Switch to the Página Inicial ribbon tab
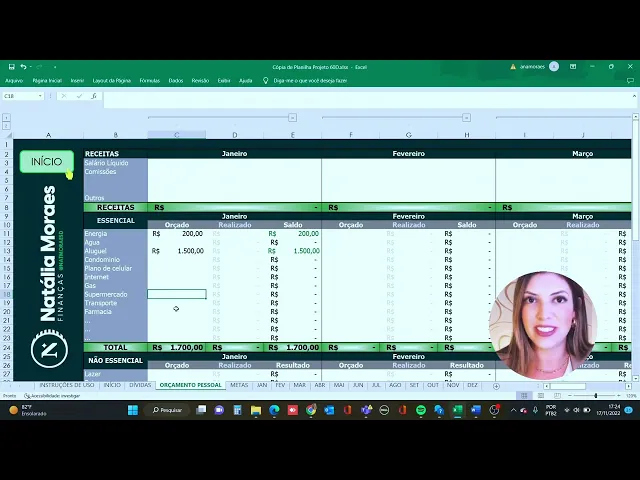Screen dimensions: 640x480 [47, 81]
